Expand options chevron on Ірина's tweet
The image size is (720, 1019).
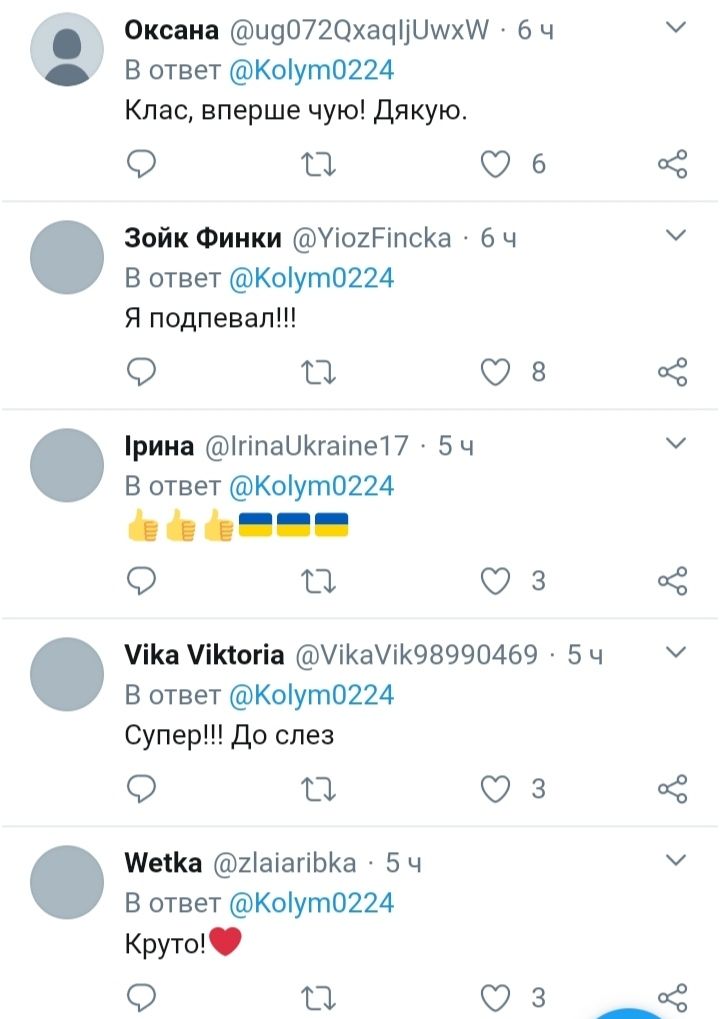[676, 444]
